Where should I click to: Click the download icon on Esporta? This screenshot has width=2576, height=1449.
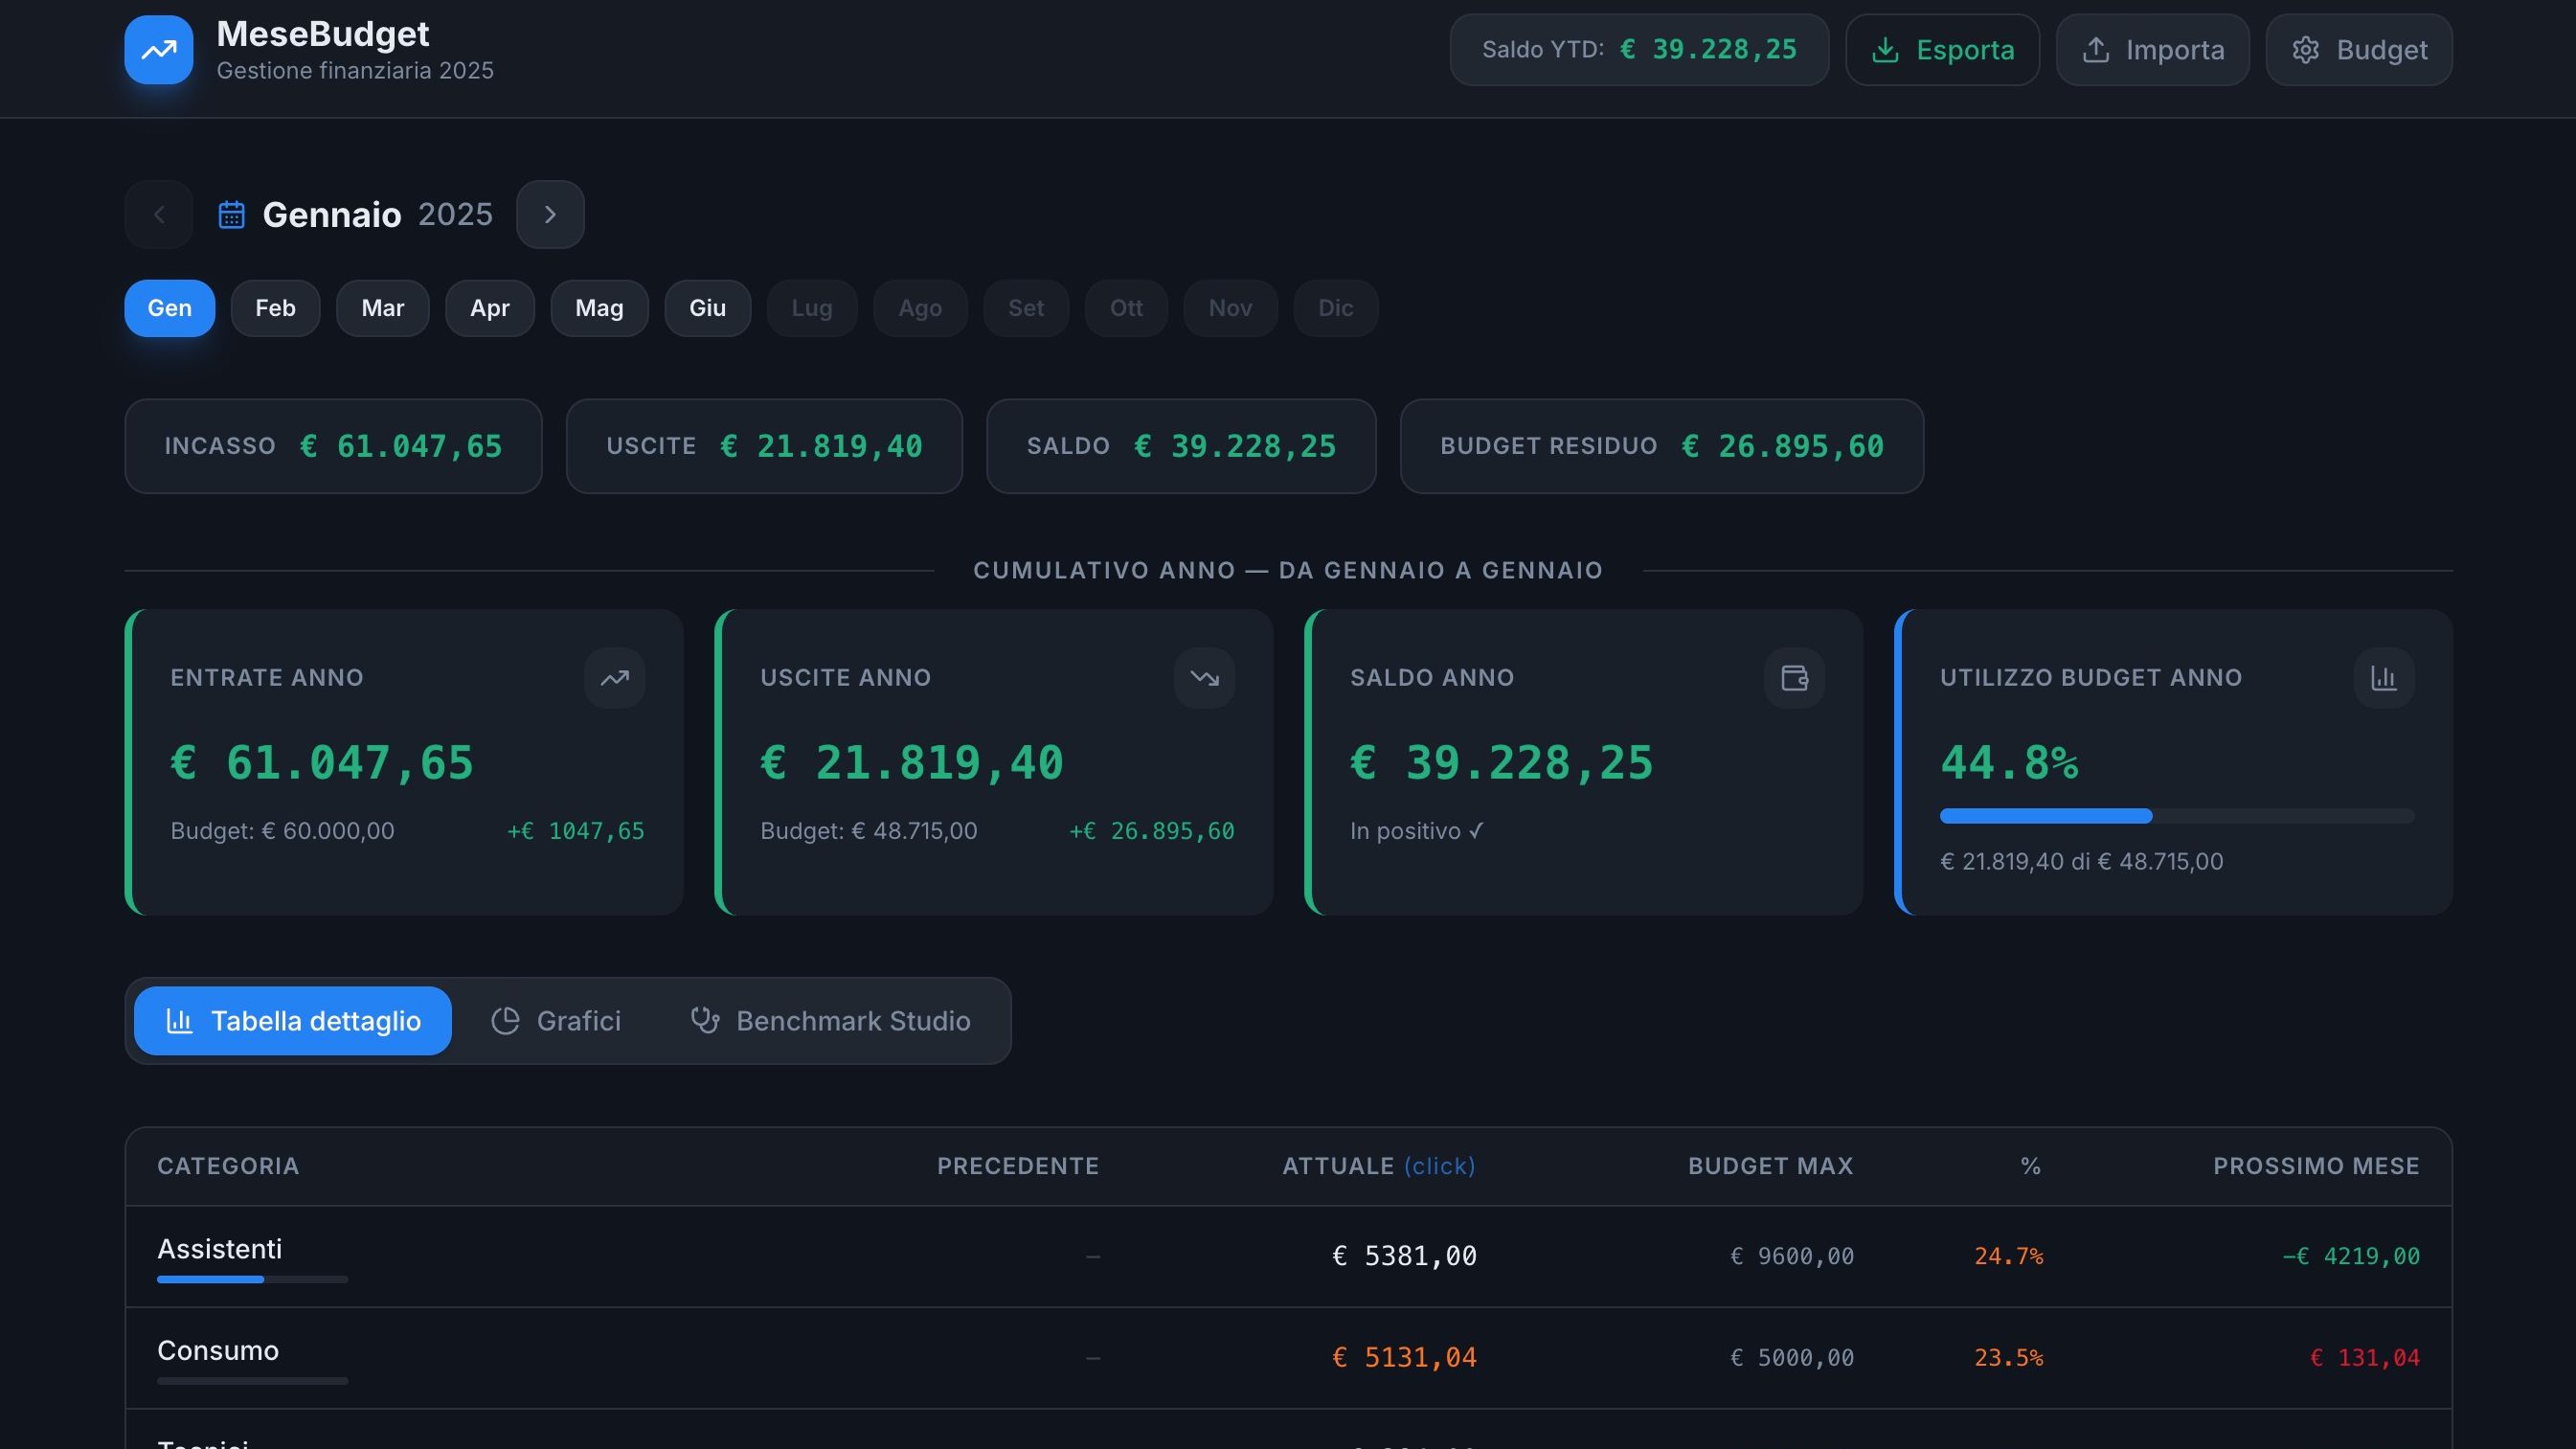[x=1885, y=50]
